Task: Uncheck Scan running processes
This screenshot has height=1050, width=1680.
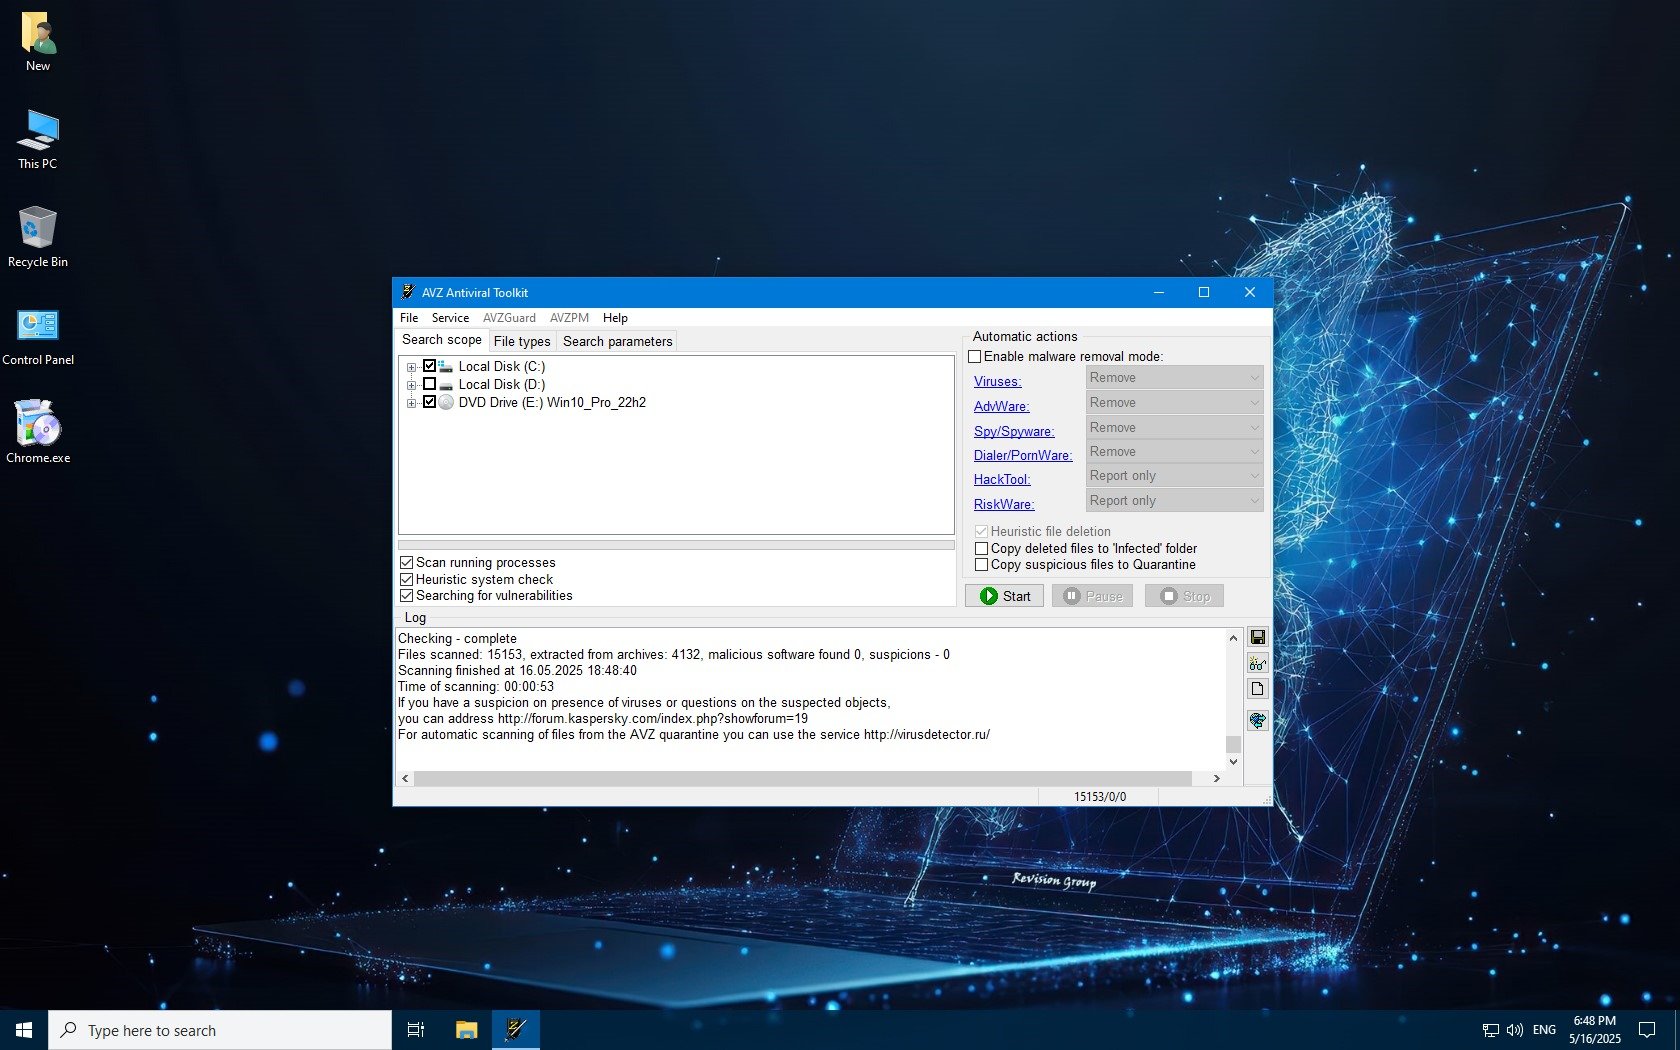Action: [x=407, y=563]
